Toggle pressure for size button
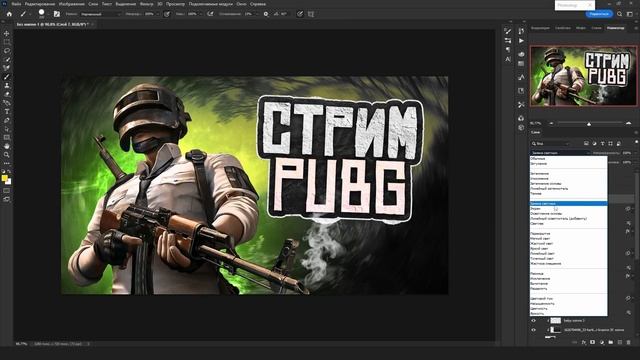Image resolution: width=640 pixels, height=360 pixels. pyautogui.click(x=300, y=14)
